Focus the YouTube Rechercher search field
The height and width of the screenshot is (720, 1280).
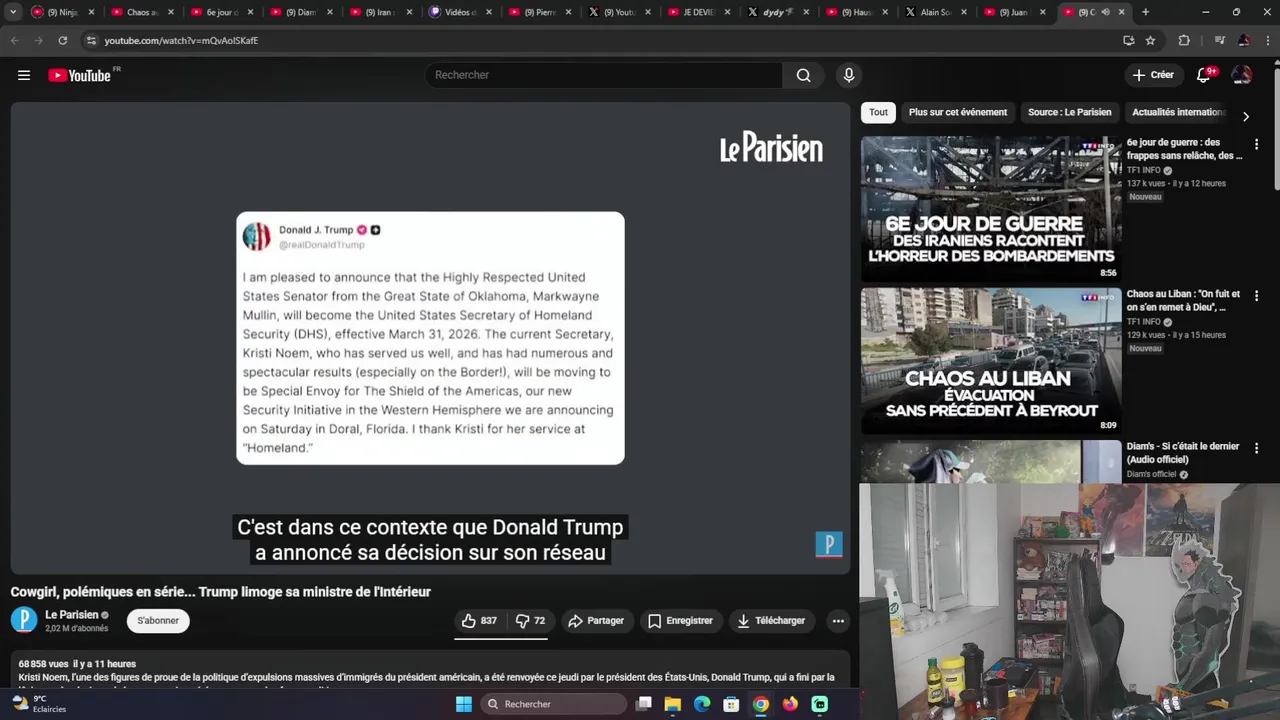[604, 75]
